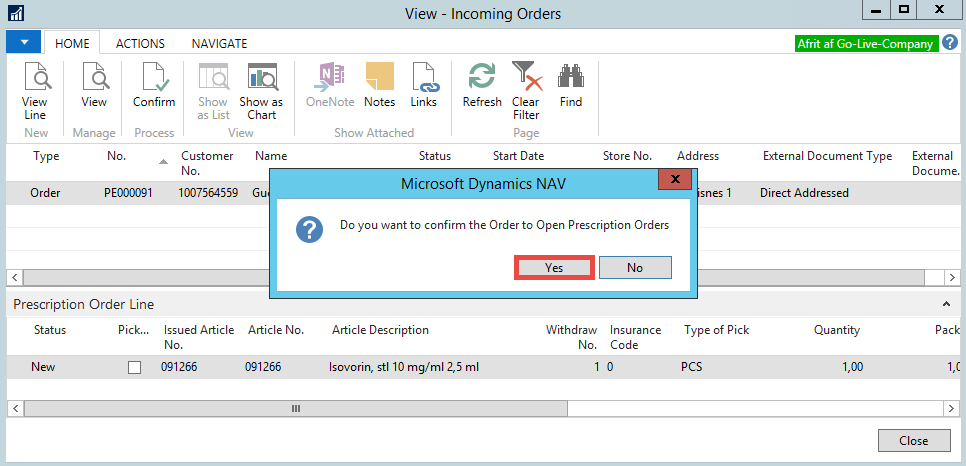Select the Dynamics NAV app icon in title bar
Screen dimensions: 966x466
click(17, 13)
